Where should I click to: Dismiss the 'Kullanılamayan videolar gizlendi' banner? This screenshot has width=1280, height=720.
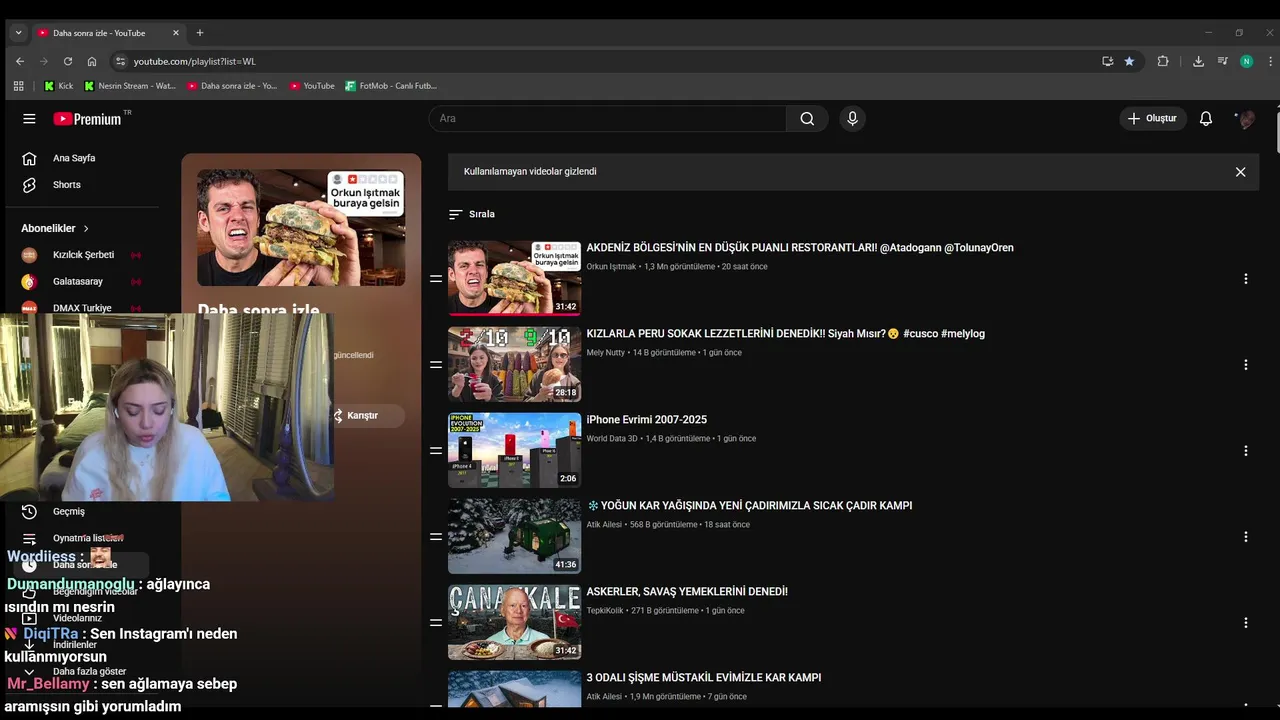[1240, 172]
